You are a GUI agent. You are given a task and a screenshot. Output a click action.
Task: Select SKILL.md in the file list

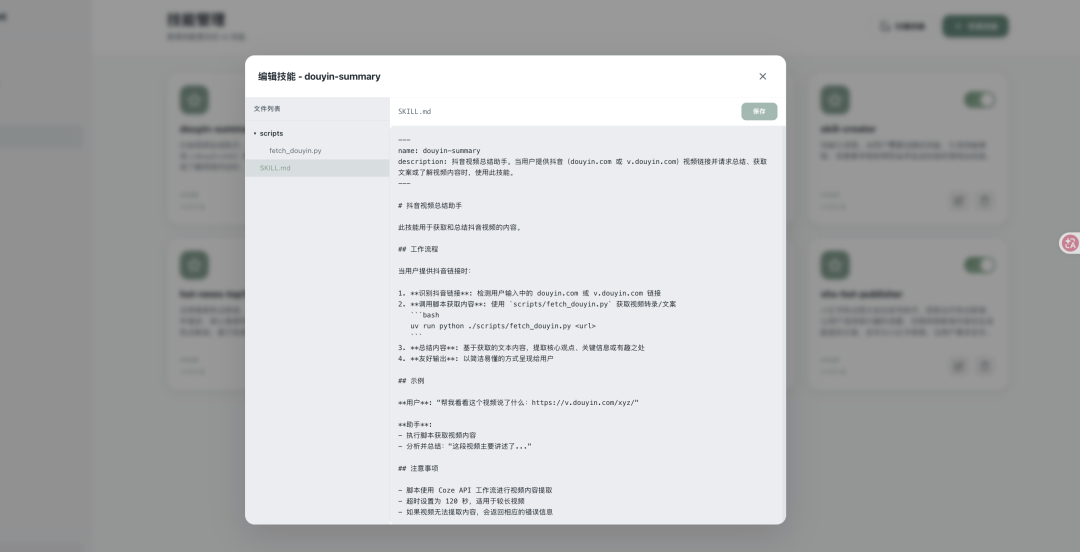(275, 168)
